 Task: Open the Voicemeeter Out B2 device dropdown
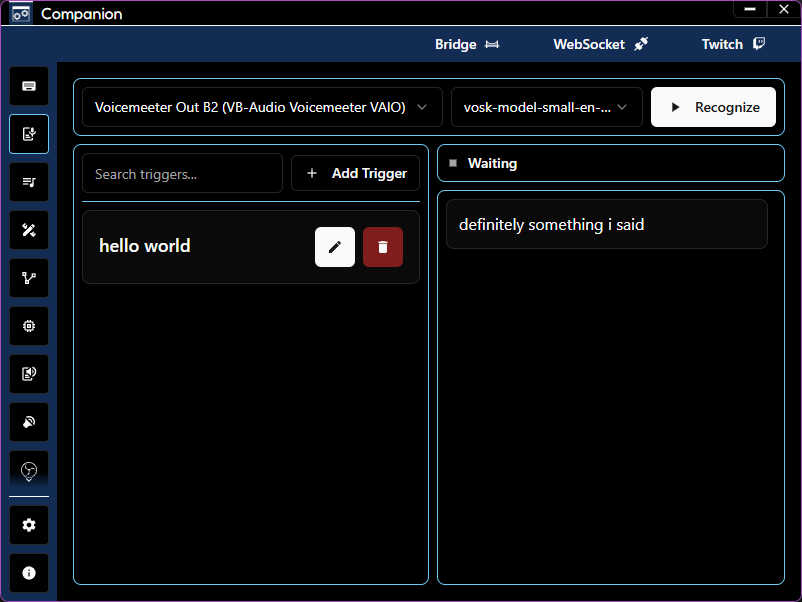click(x=262, y=107)
